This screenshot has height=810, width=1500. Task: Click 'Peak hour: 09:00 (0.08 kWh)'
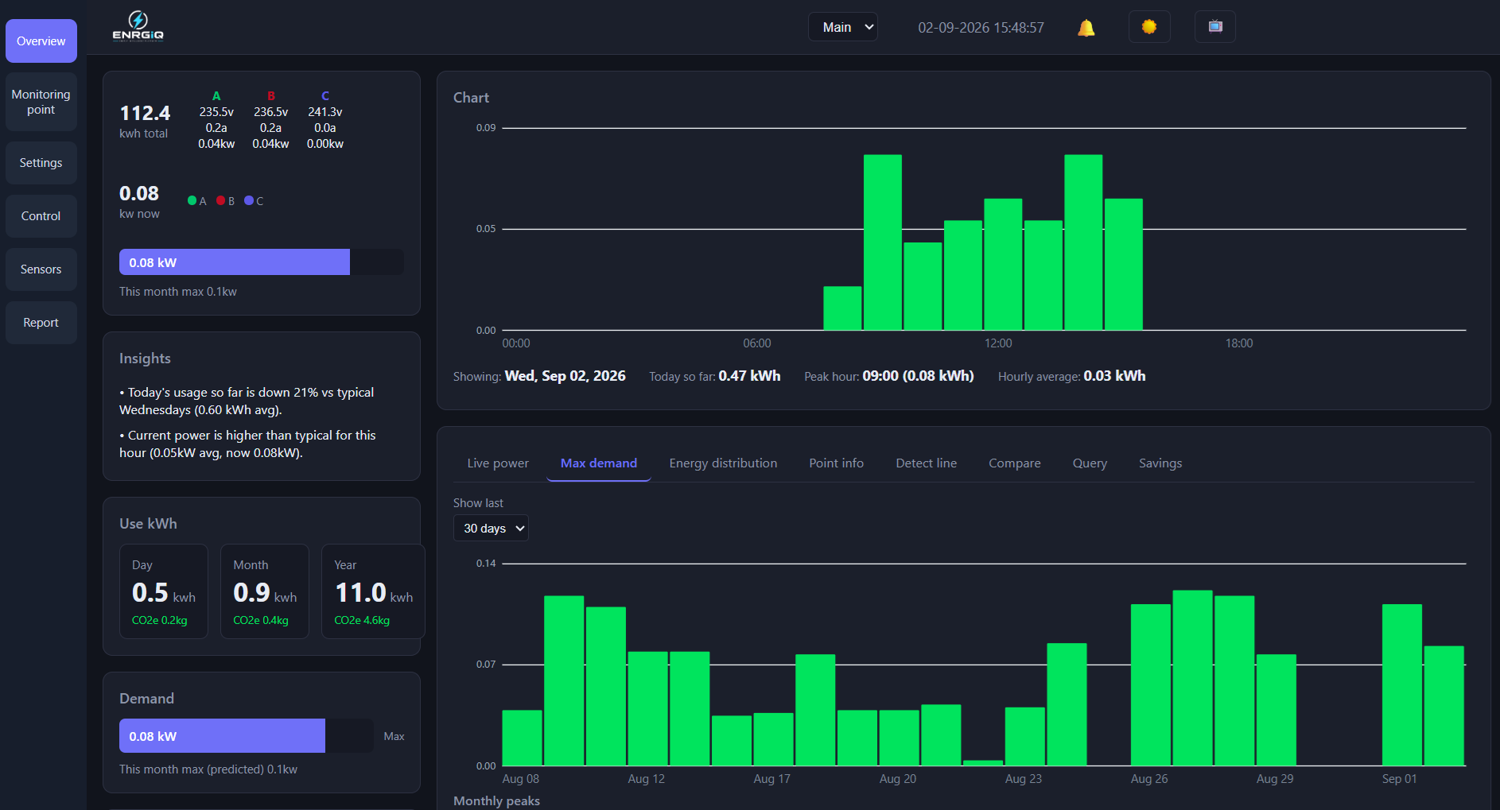pos(889,376)
